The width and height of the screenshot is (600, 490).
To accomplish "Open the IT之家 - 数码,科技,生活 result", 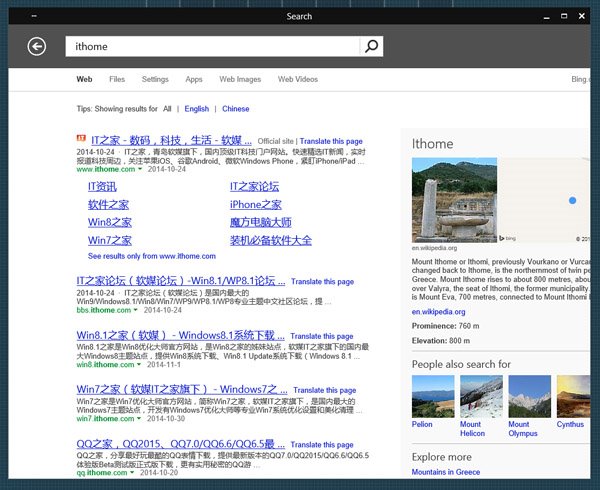I will point(171,140).
